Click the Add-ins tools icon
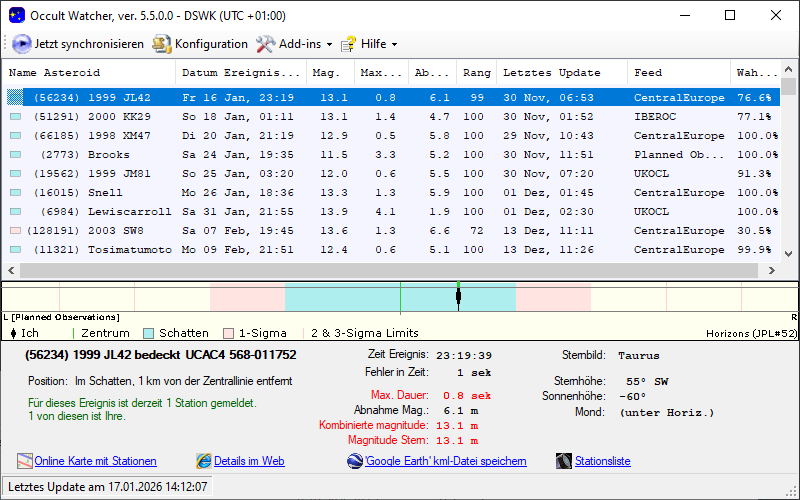 [x=265, y=44]
